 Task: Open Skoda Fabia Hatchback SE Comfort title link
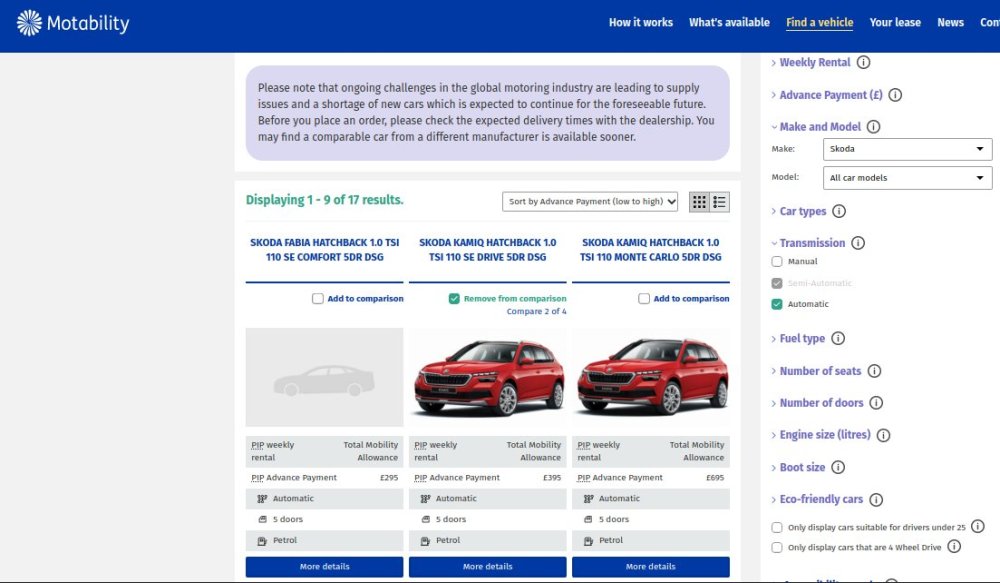(325, 250)
